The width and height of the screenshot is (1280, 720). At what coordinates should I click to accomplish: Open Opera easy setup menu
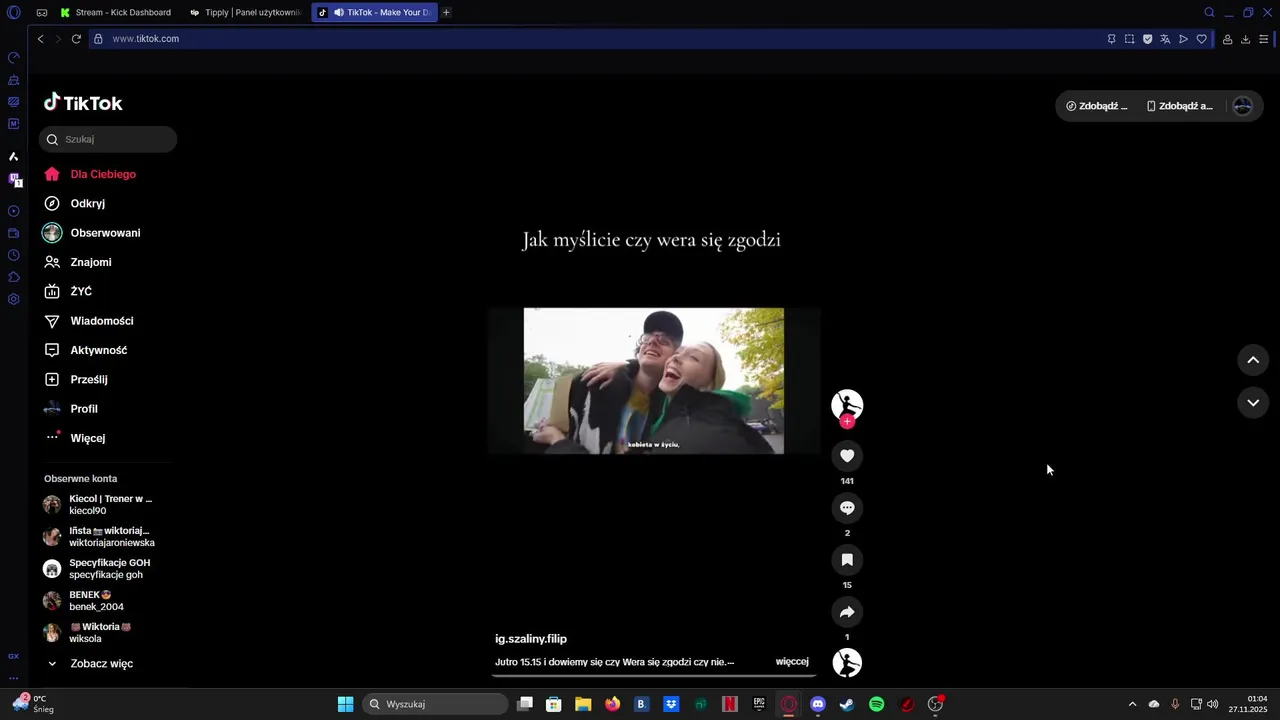tap(1263, 39)
